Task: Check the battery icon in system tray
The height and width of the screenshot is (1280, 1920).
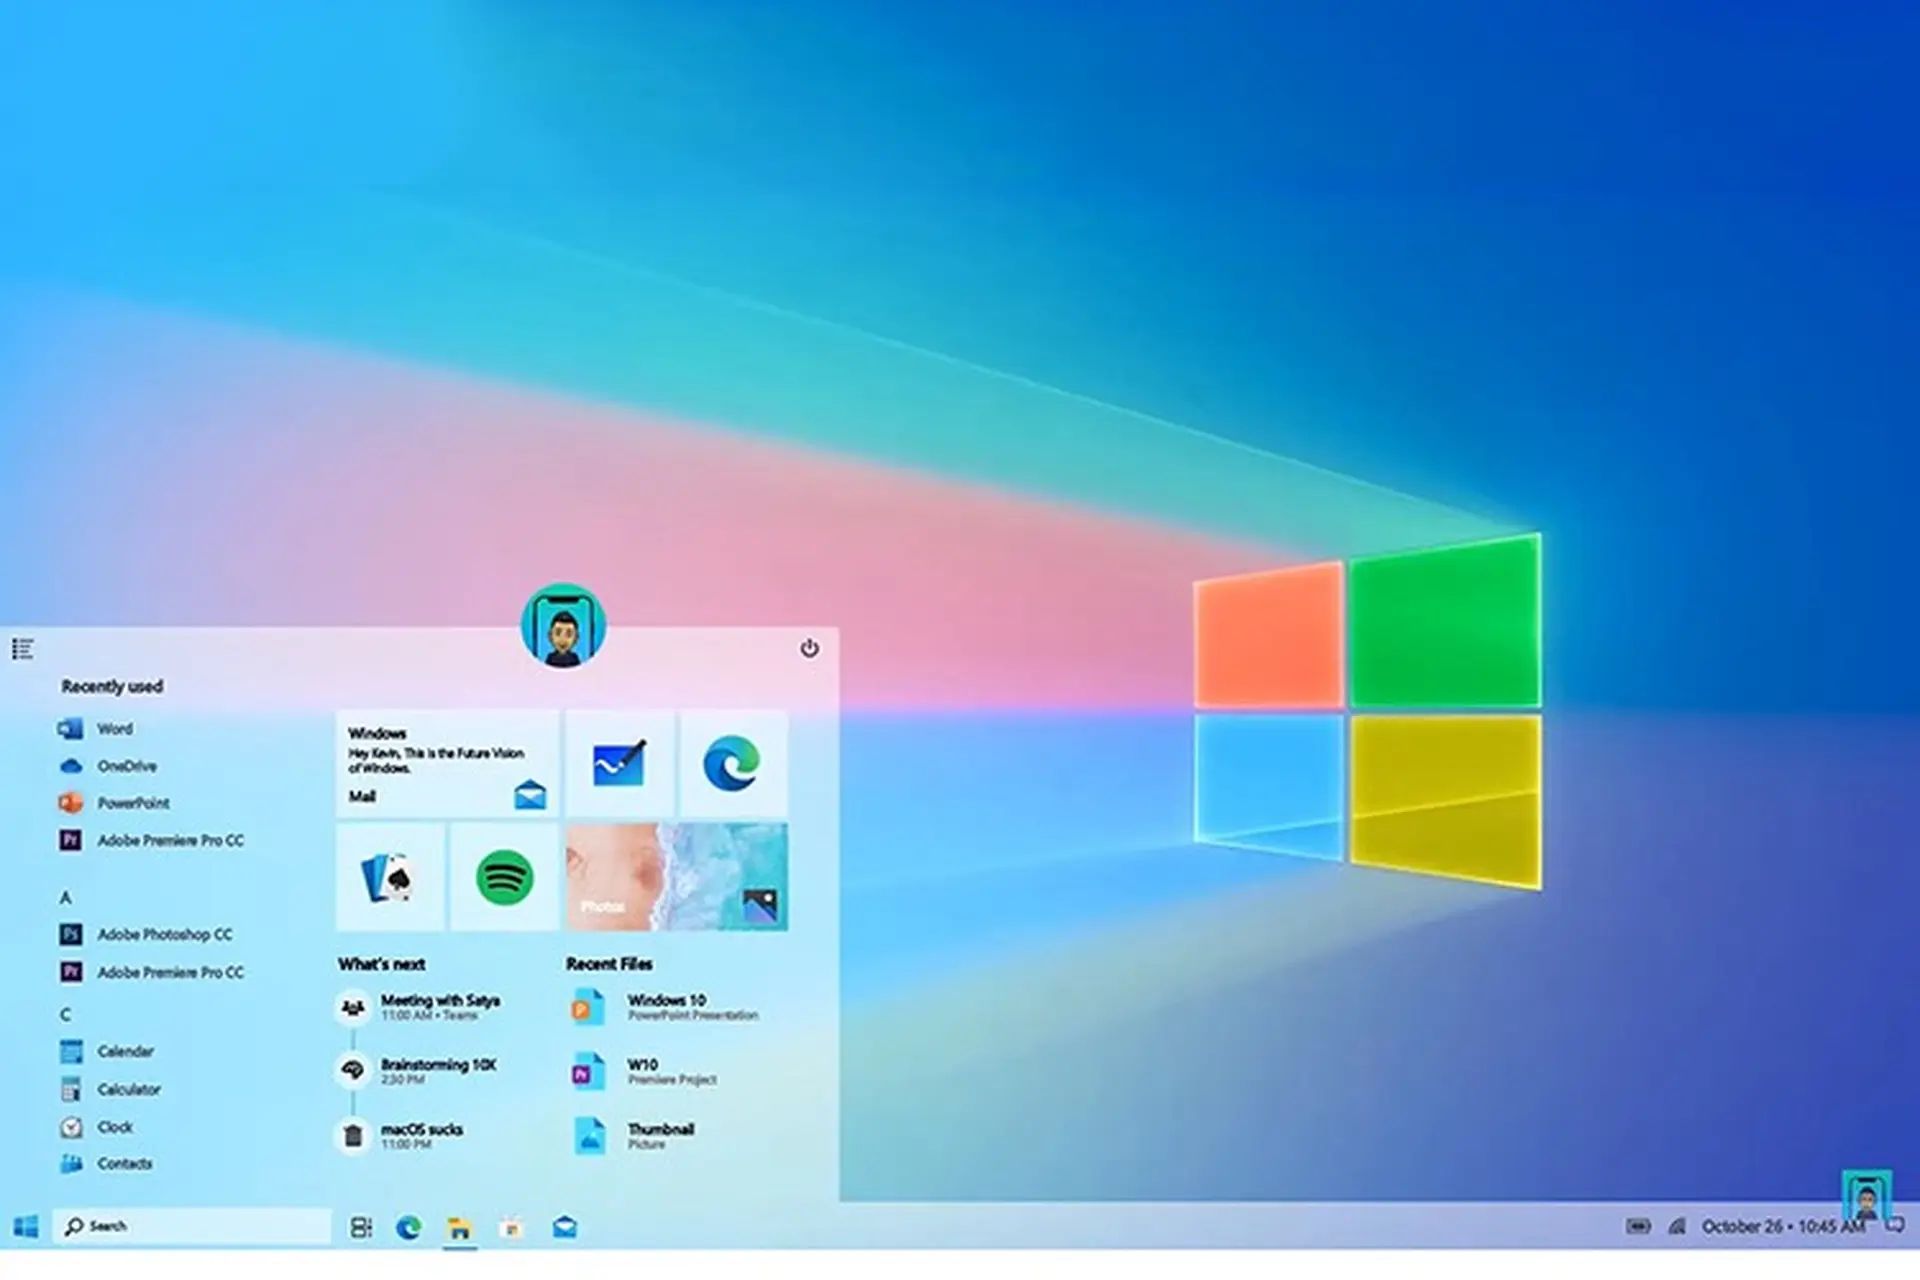Action: [1638, 1226]
